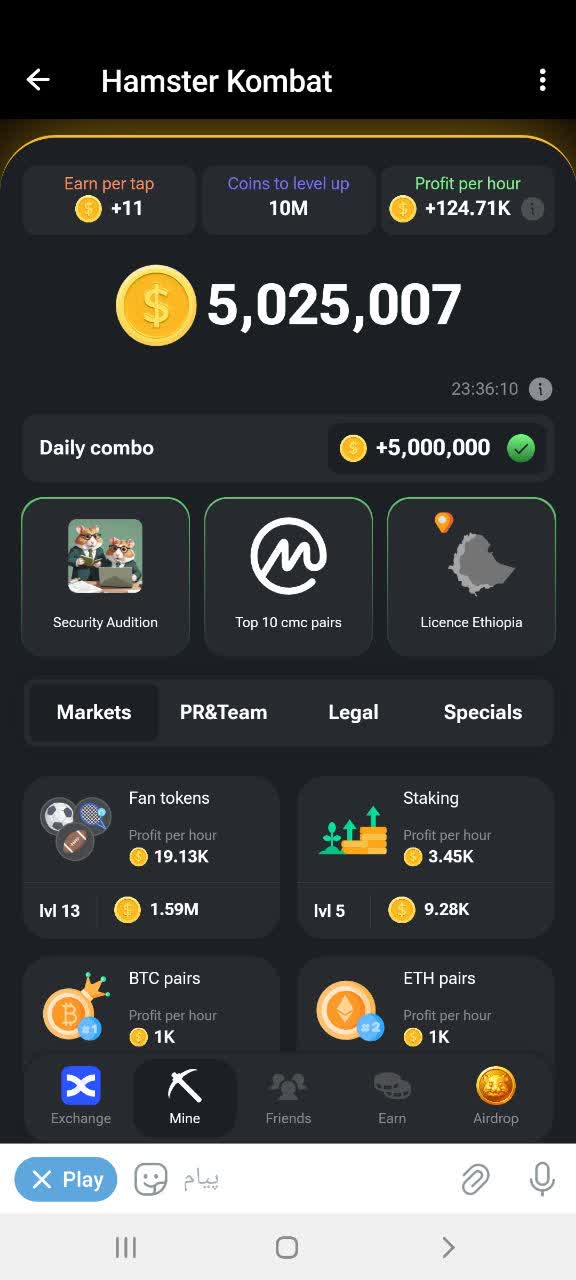Viewport: 576px width, 1280px height.
Task: Go to the Earn coins section
Action: point(392,1097)
